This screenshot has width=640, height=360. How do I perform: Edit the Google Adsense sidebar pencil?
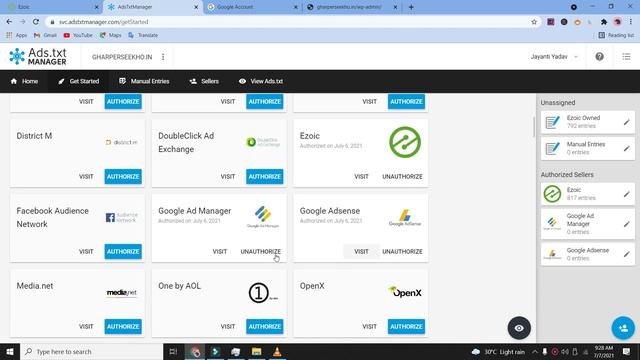click(x=626, y=254)
